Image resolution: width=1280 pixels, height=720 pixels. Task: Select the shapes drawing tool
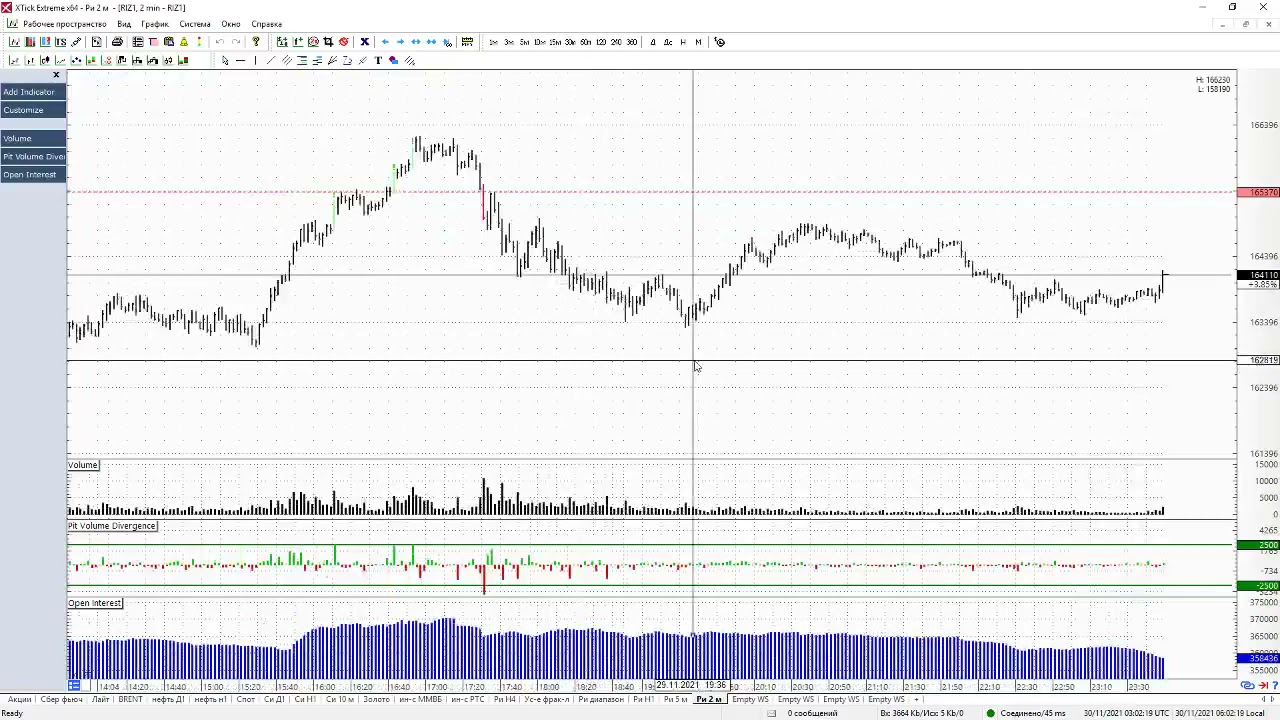[393, 61]
